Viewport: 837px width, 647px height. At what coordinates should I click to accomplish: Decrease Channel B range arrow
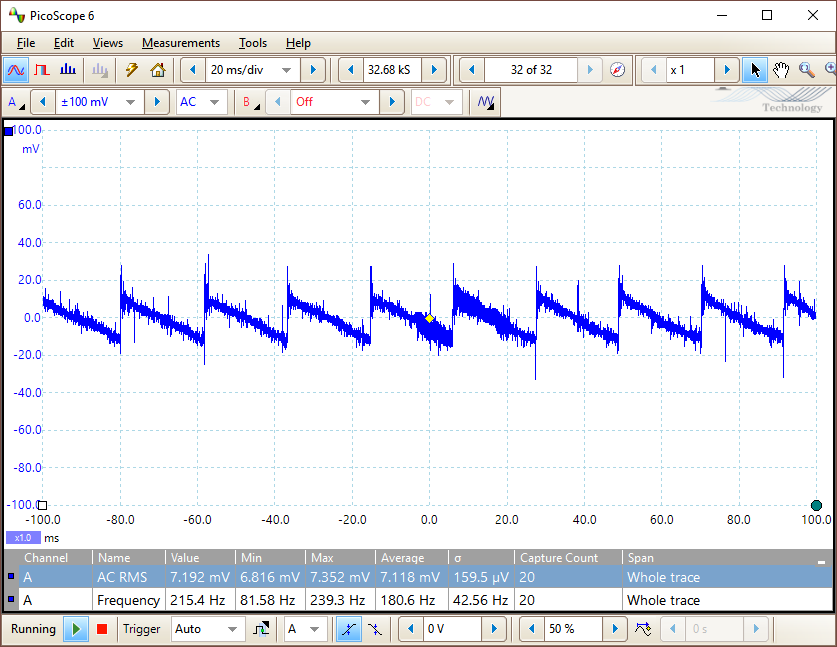click(278, 102)
